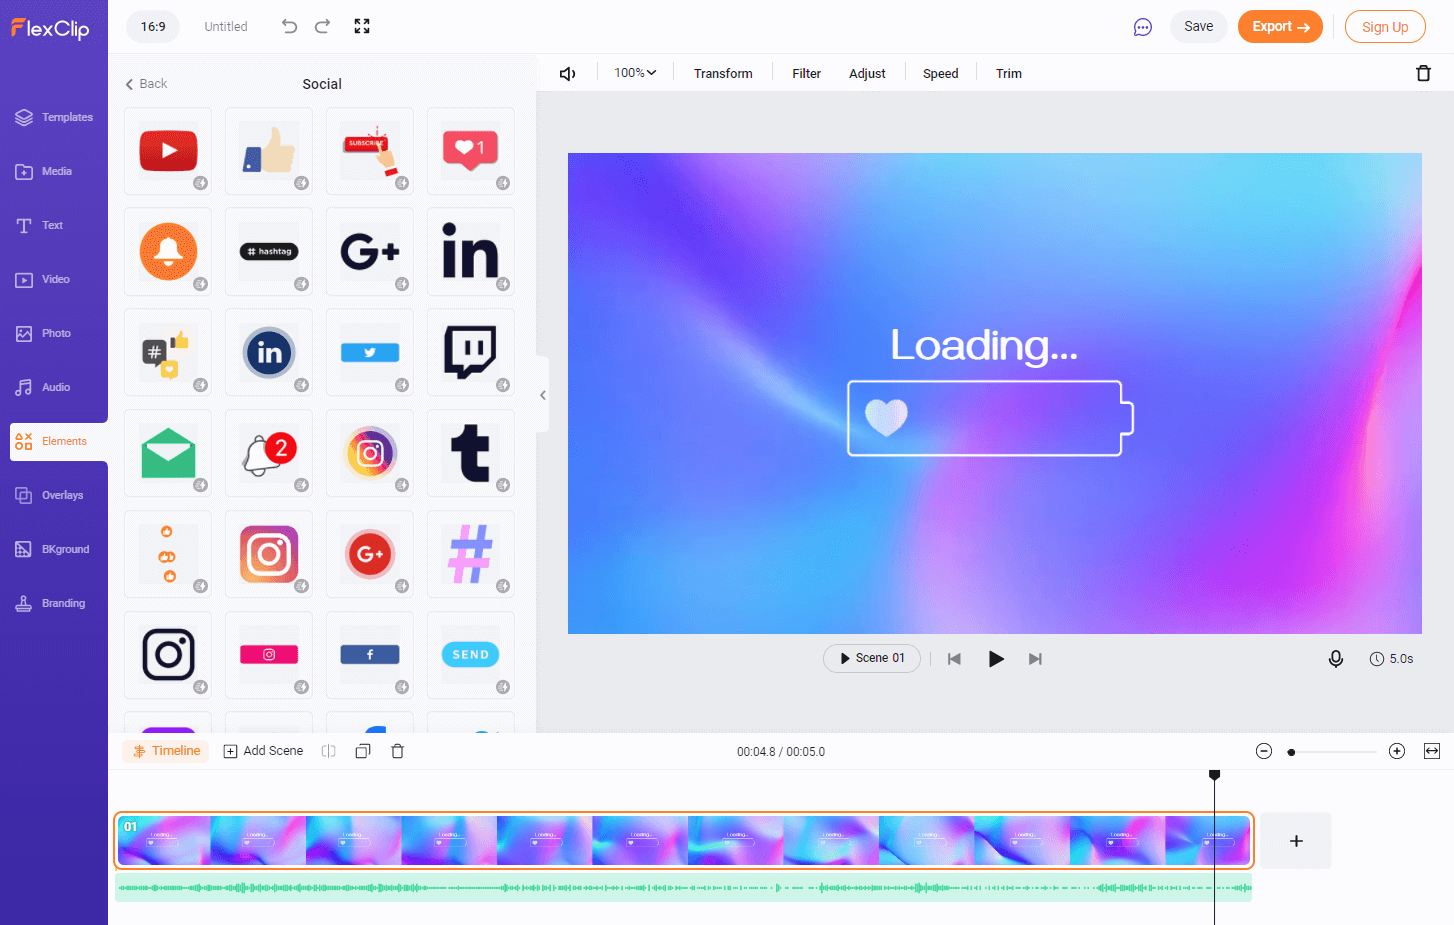
Task: Fit timeline to width icon
Action: pos(1432,751)
